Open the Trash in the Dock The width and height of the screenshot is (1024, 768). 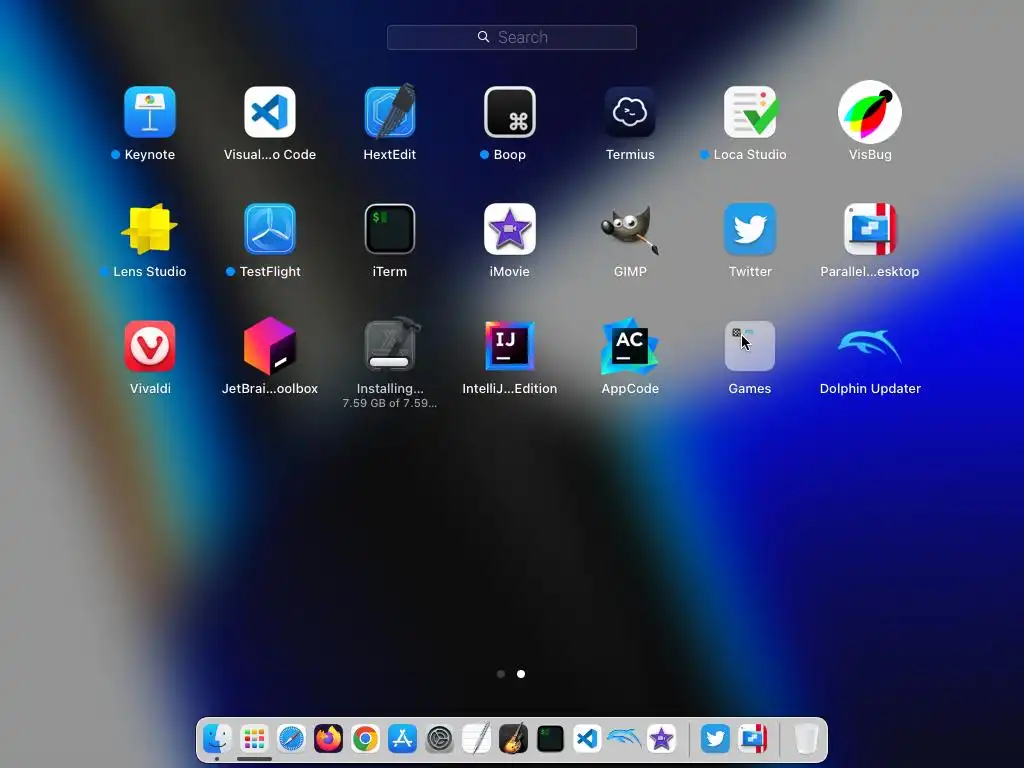806,739
